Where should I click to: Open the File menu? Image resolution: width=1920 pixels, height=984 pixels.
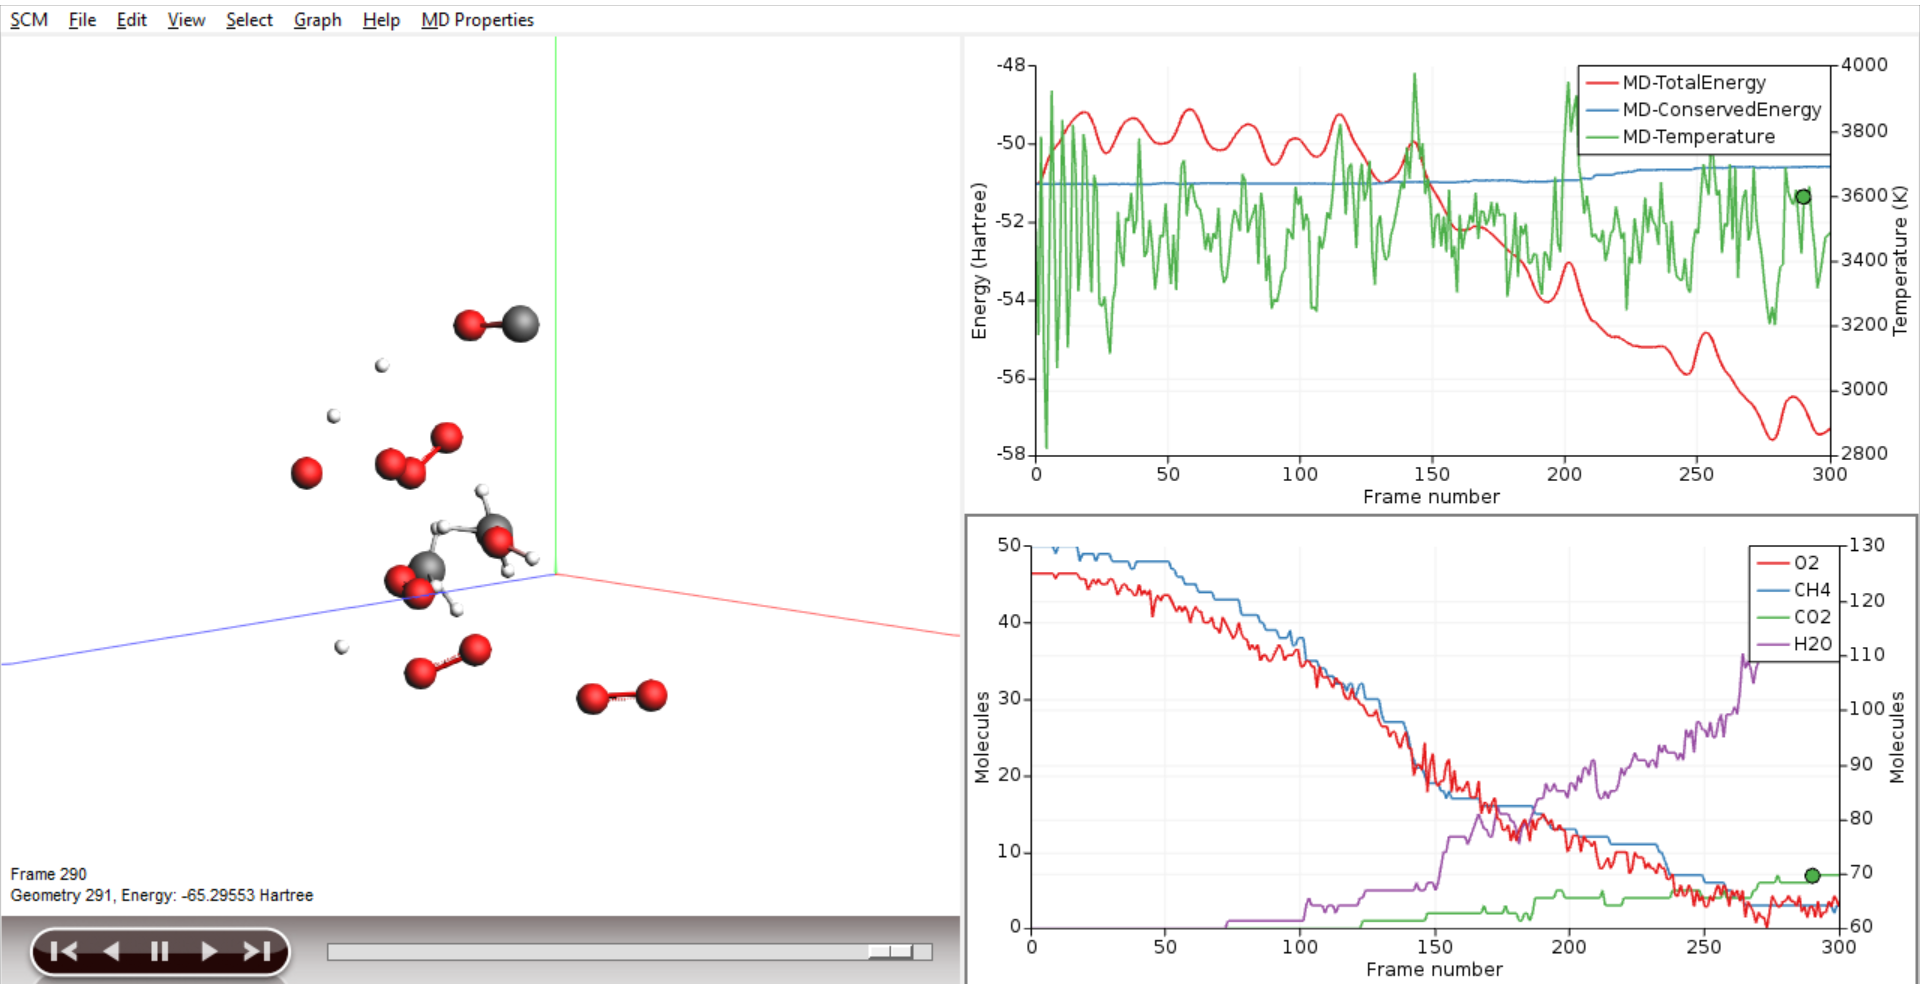click(82, 20)
